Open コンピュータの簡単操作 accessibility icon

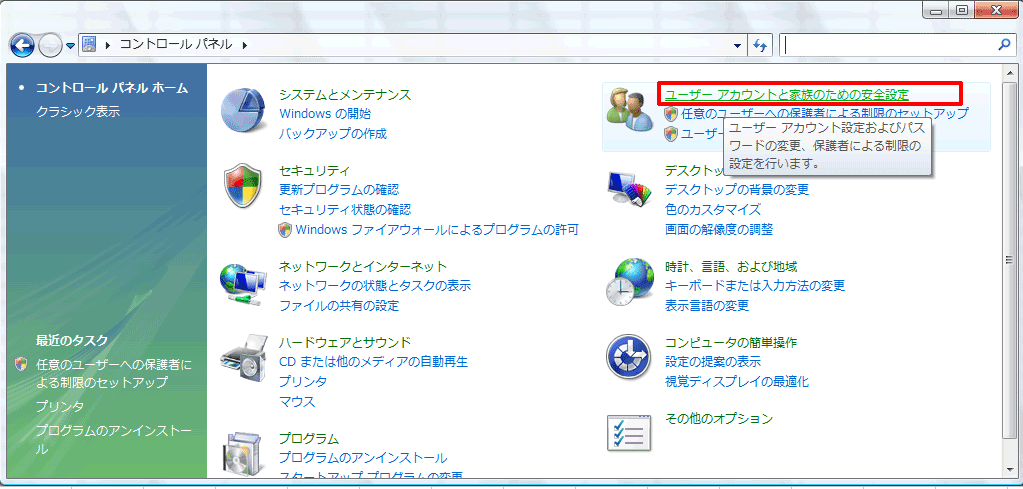(629, 357)
